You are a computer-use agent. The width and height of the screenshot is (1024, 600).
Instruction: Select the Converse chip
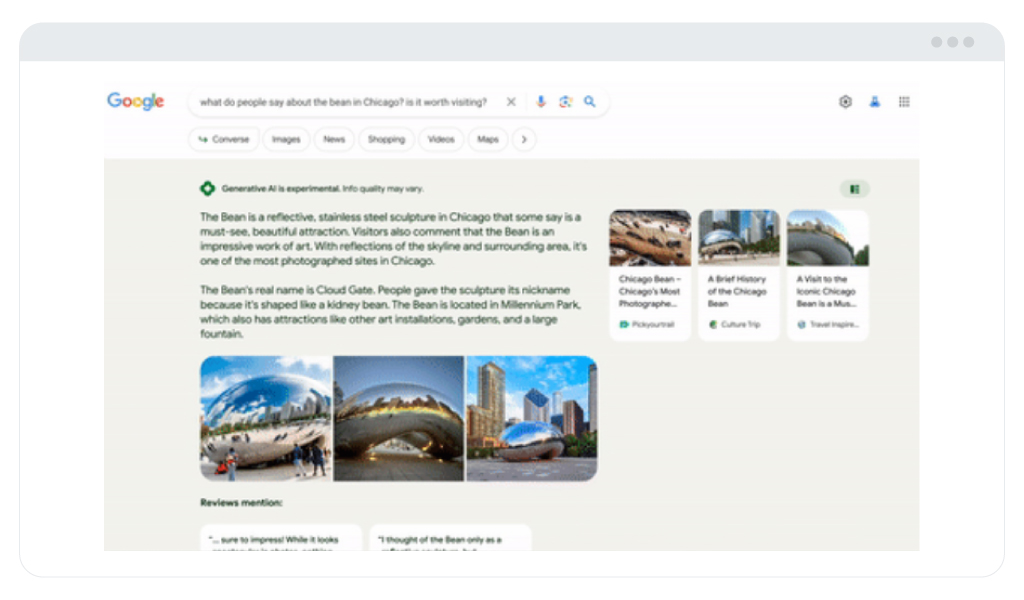click(224, 139)
